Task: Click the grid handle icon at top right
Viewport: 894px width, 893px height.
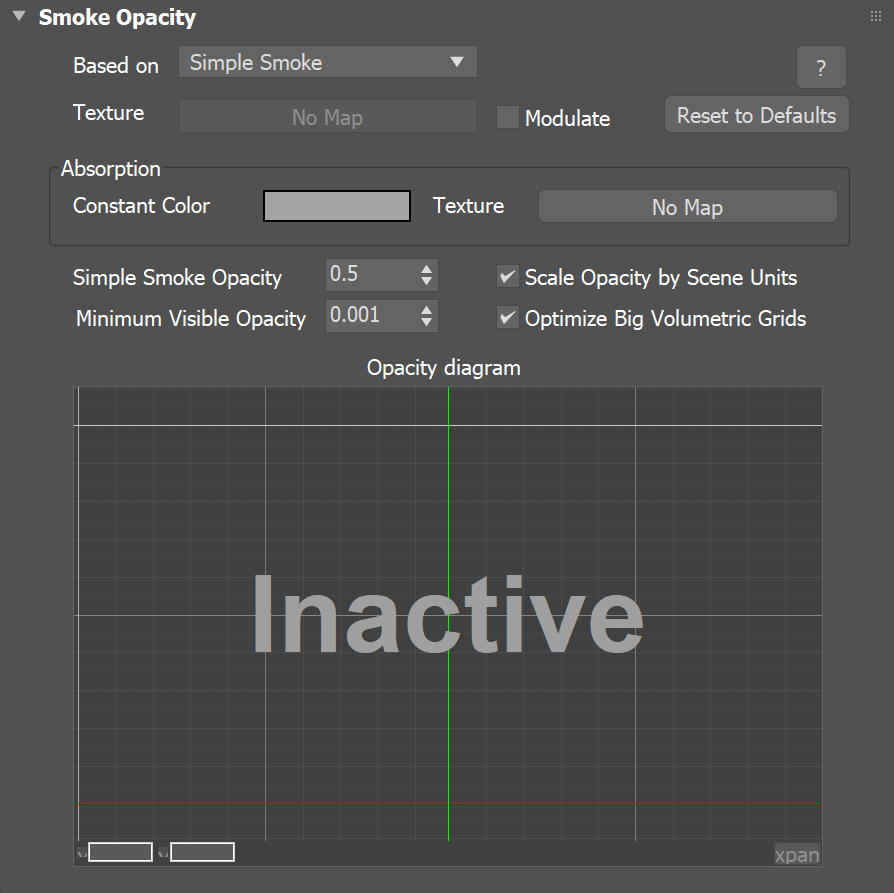Action: pyautogui.click(x=876, y=15)
